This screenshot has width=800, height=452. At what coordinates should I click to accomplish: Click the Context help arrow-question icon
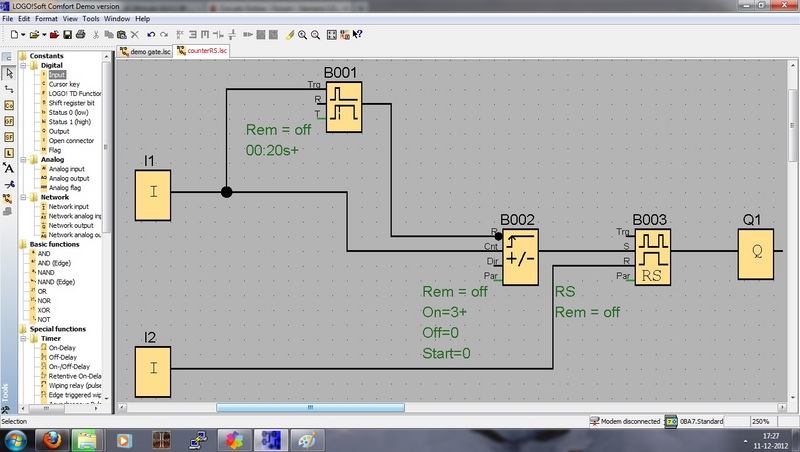[x=358, y=34]
